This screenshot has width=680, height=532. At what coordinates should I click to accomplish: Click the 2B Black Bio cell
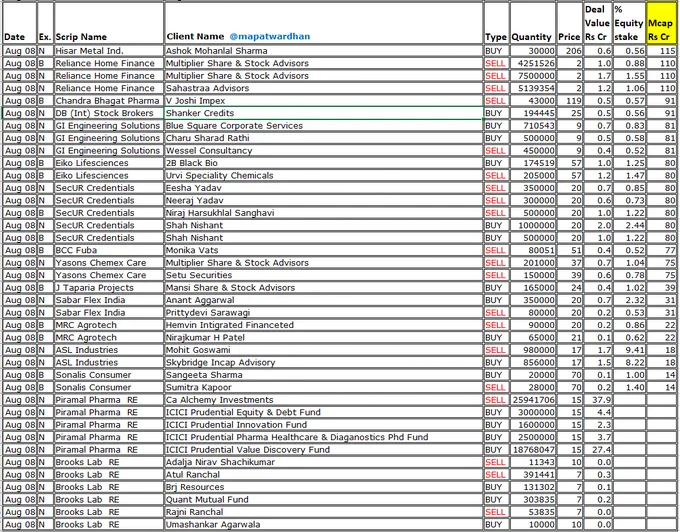point(324,163)
